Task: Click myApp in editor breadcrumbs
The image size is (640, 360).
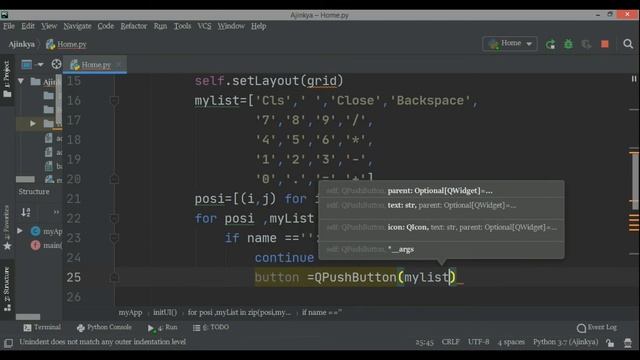Action: coord(130,312)
